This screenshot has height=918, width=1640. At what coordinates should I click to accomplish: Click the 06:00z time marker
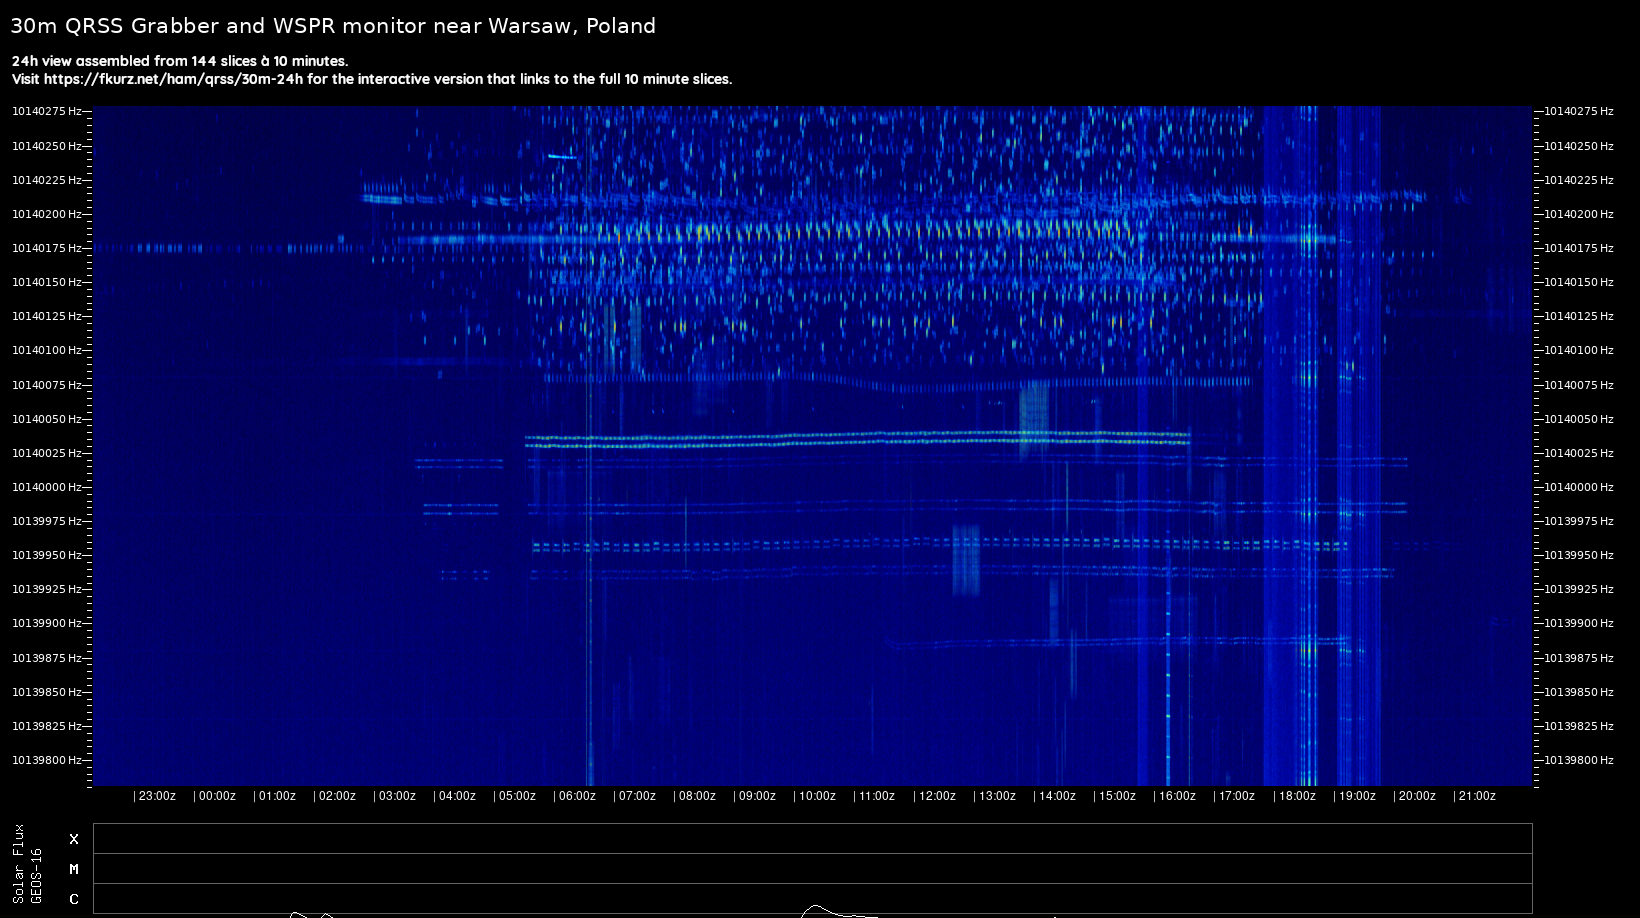576,796
